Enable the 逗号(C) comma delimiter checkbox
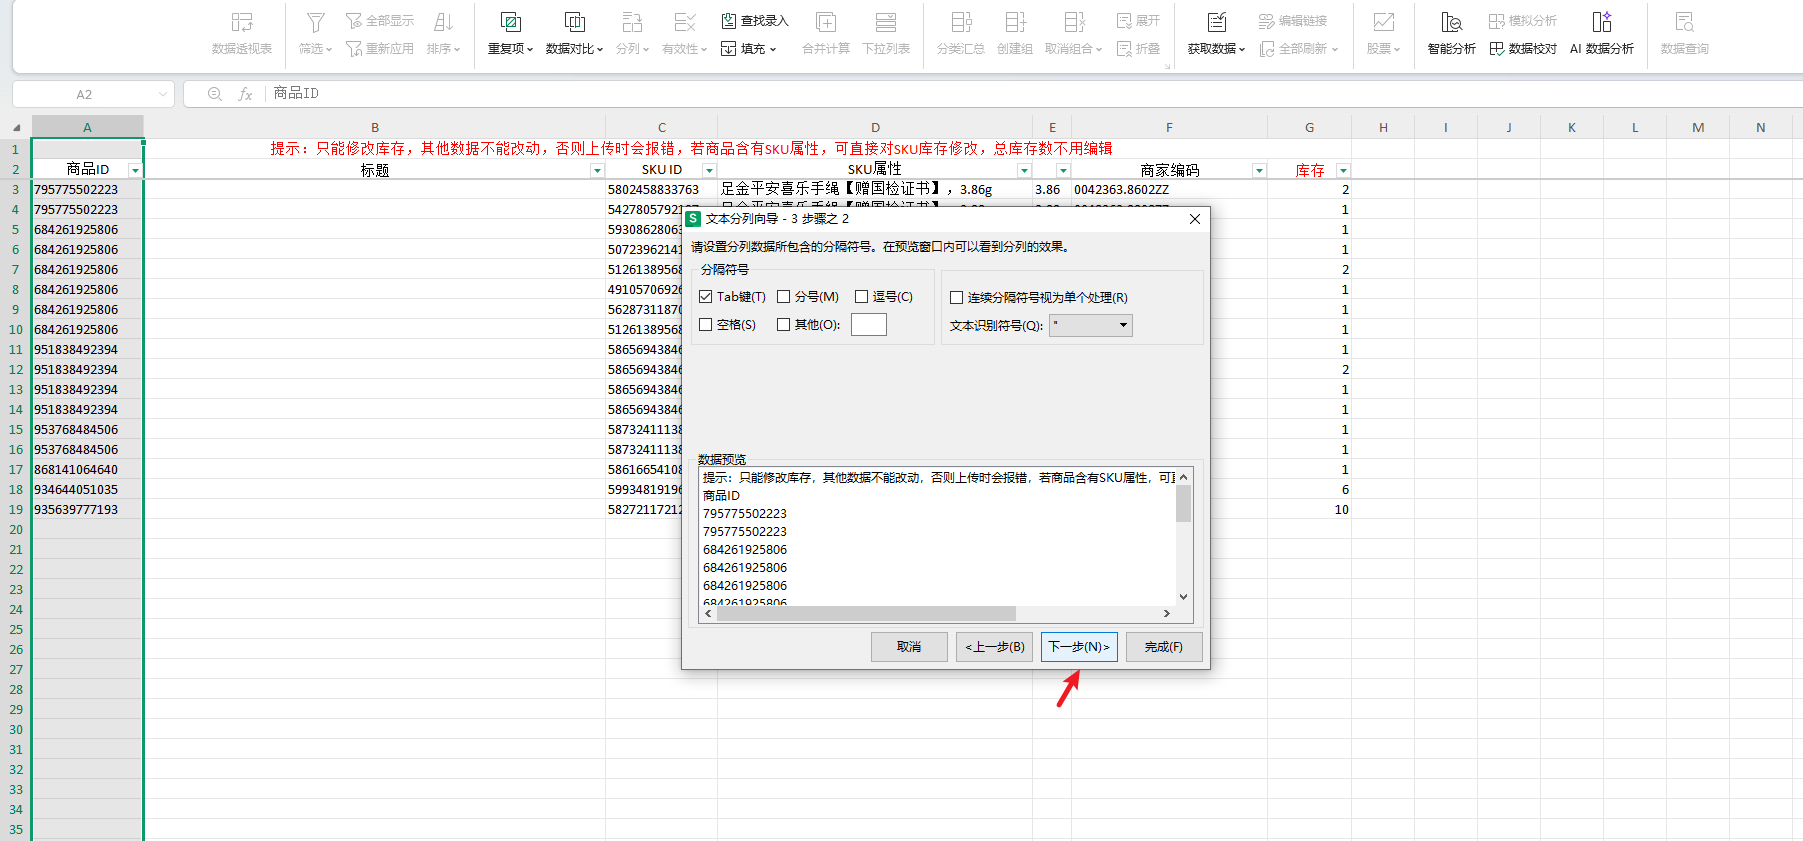This screenshot has width=1803, height=841. pos(862,297)
